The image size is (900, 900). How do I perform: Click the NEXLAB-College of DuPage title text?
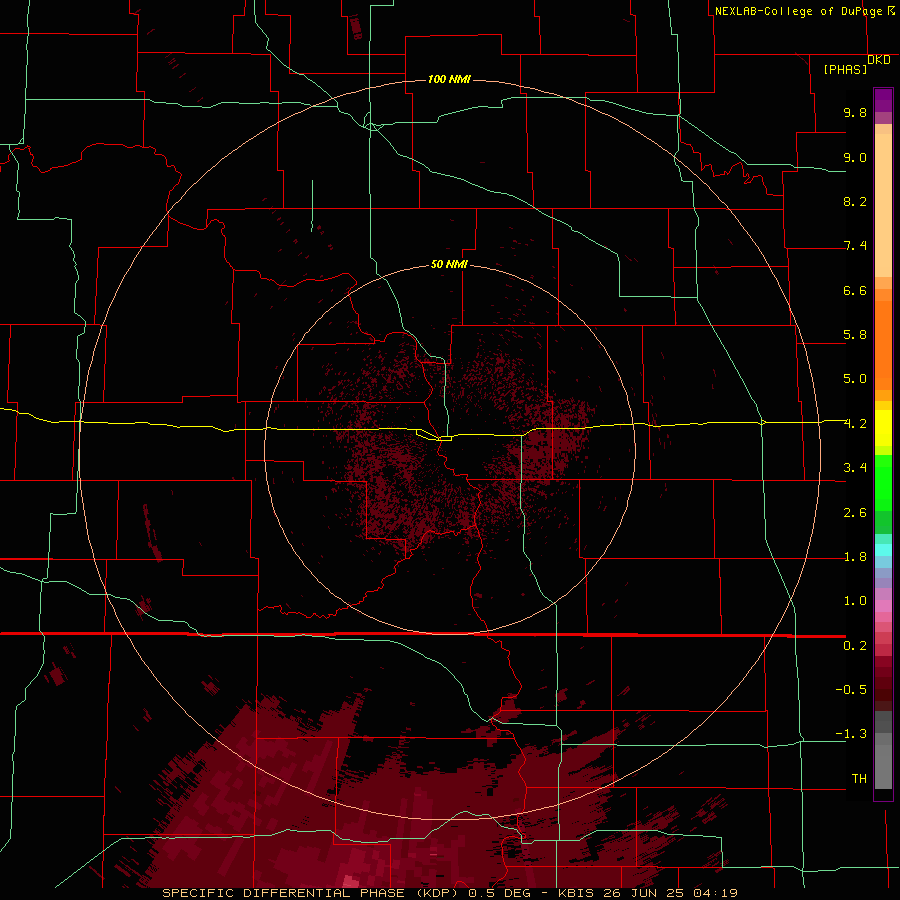[798, 11]
